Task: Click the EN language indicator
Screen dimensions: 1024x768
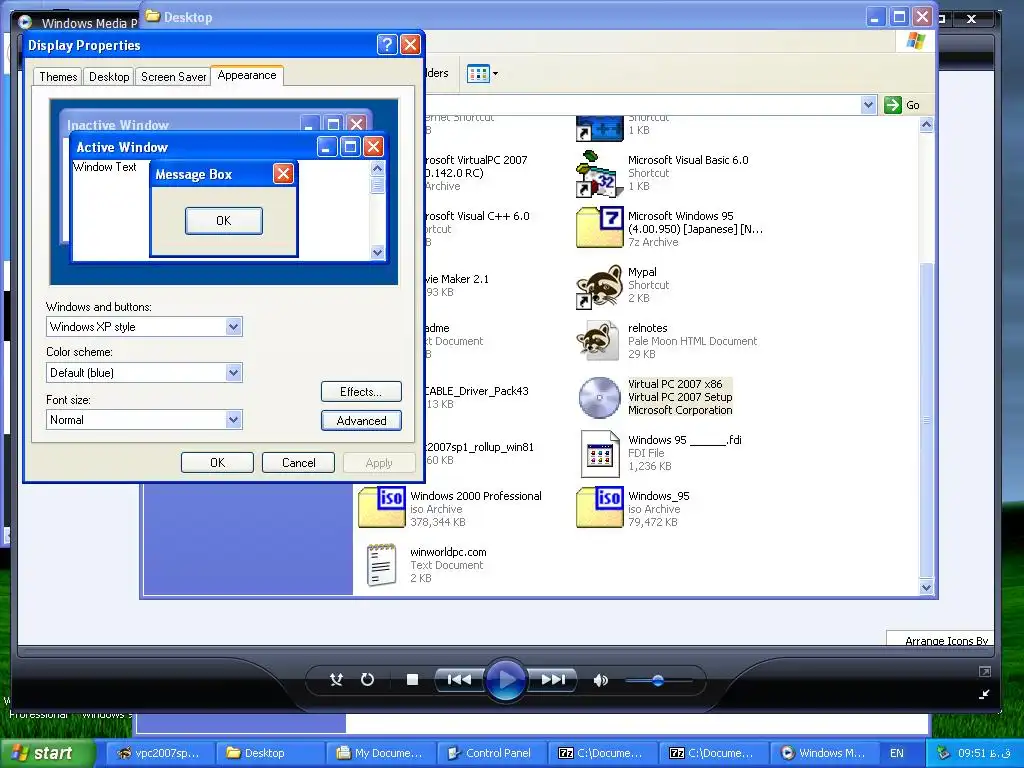Action: [897, 753]
